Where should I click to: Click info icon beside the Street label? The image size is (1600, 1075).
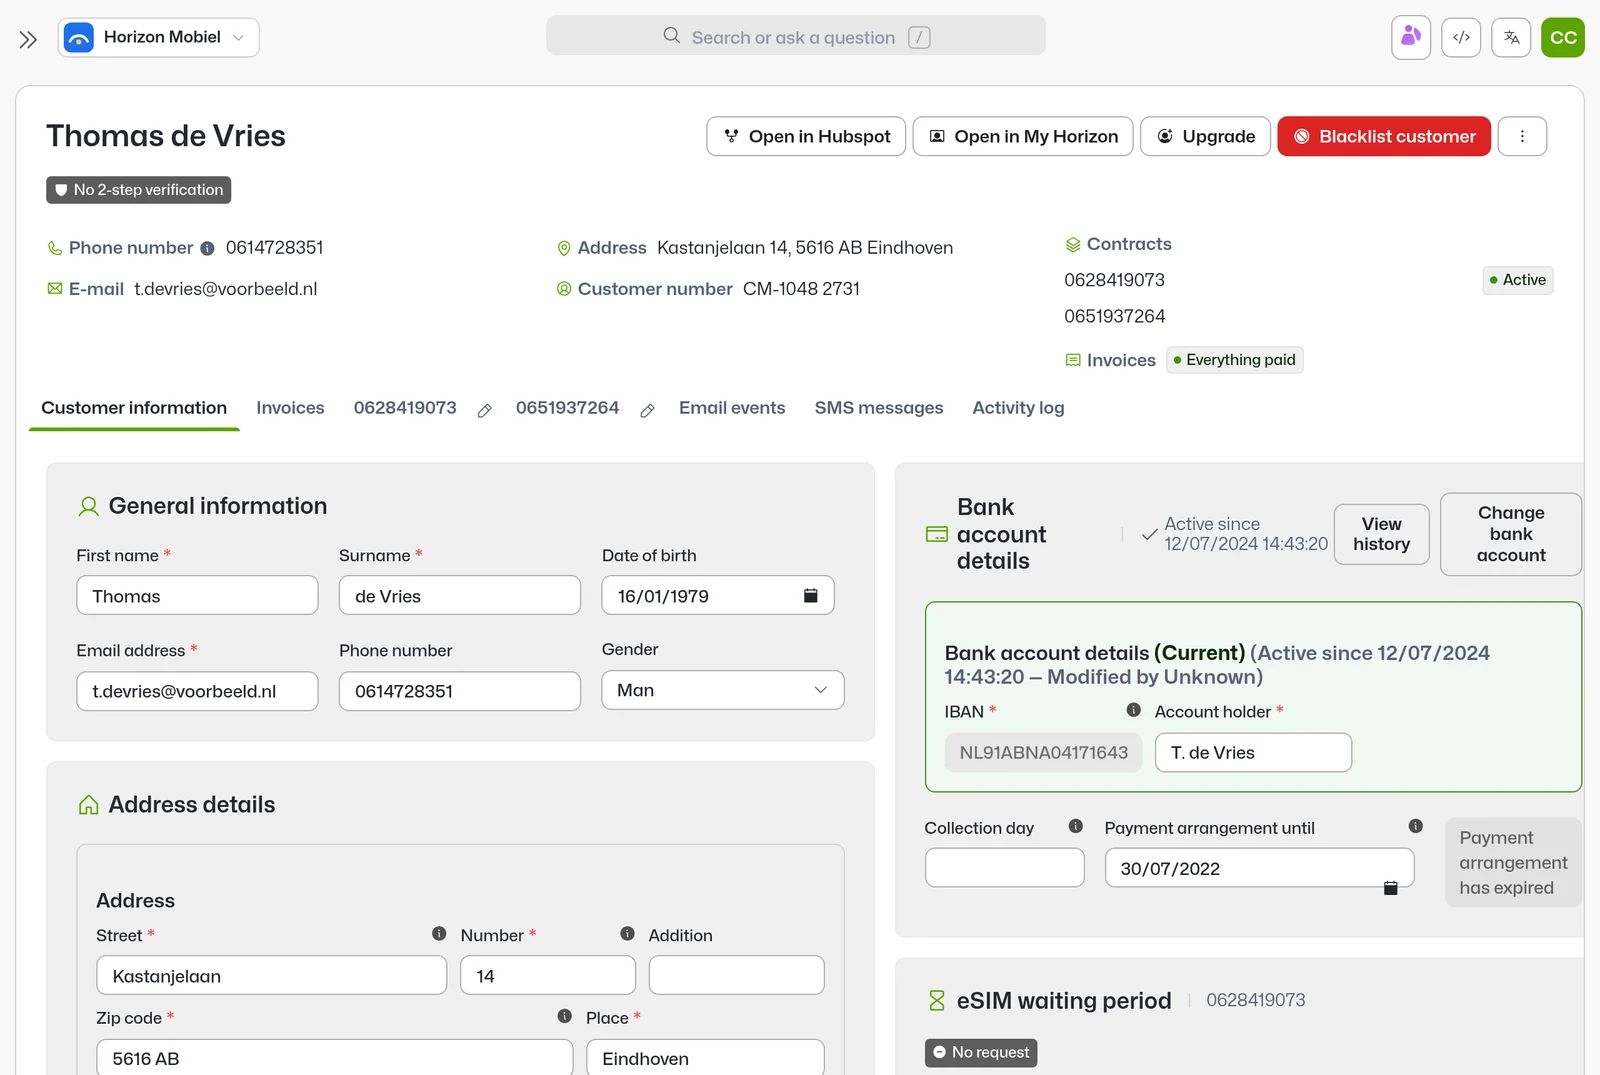(x=439, y=933)
